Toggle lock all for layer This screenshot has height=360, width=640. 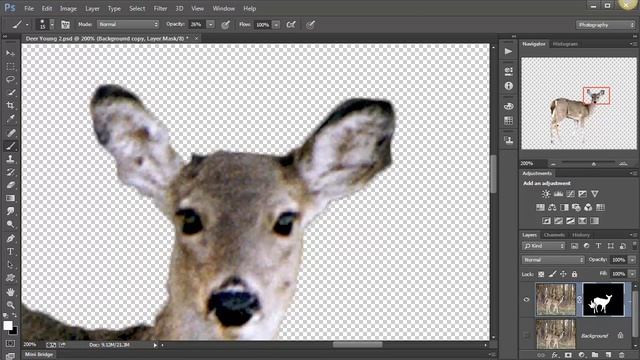point(574,274)
